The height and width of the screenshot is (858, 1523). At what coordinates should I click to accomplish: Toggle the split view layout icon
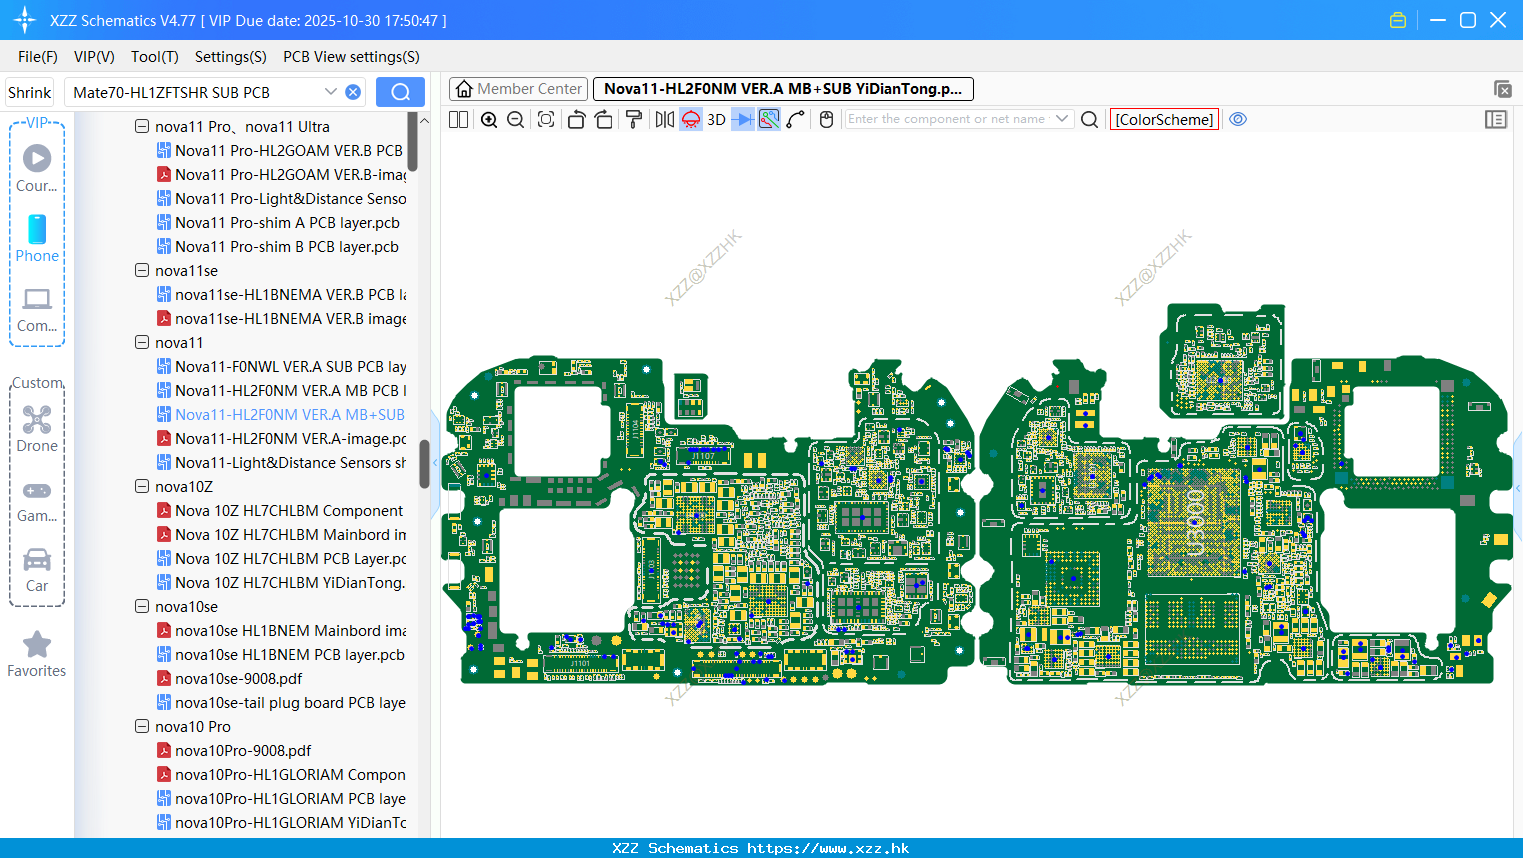(459, 119)
